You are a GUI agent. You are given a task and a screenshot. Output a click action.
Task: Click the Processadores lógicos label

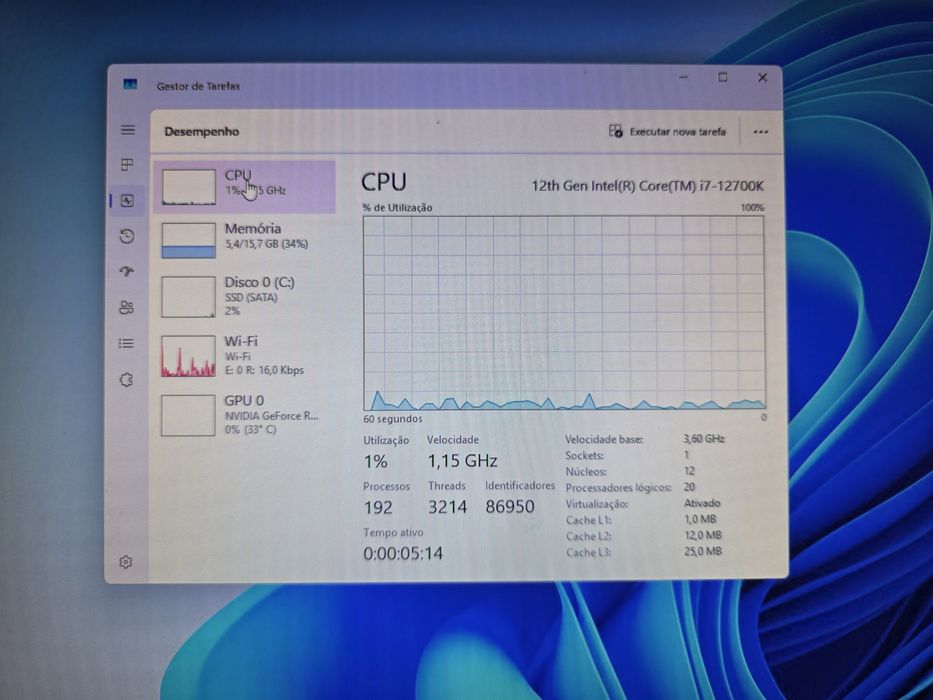[618, 488]
